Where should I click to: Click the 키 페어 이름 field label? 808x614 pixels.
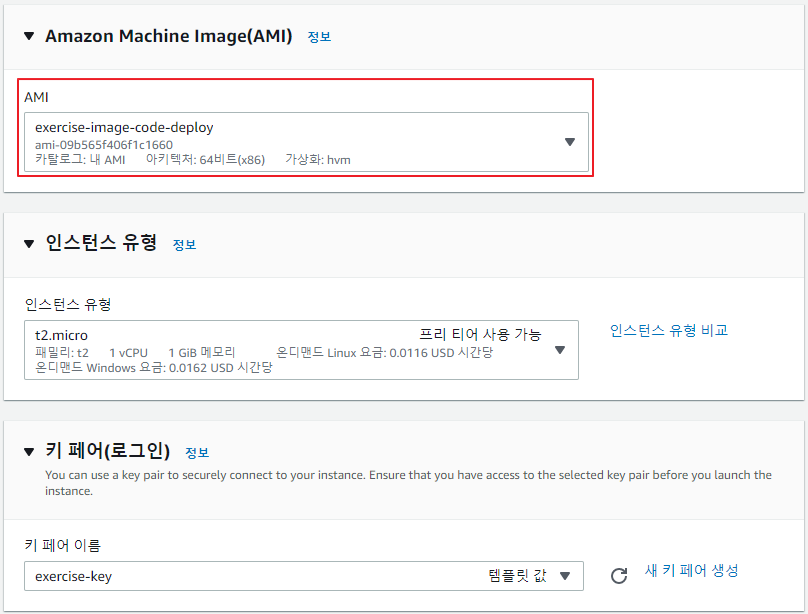(62, 545)
